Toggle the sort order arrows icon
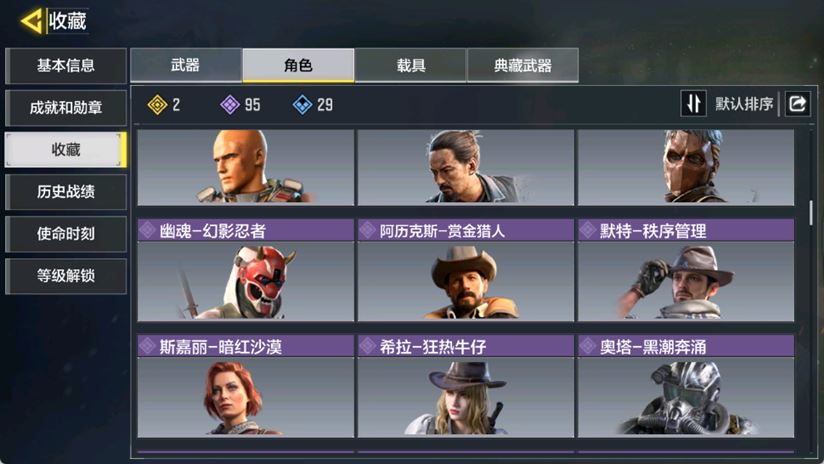Viewport: 824px width, 464px height. [693, 104]
